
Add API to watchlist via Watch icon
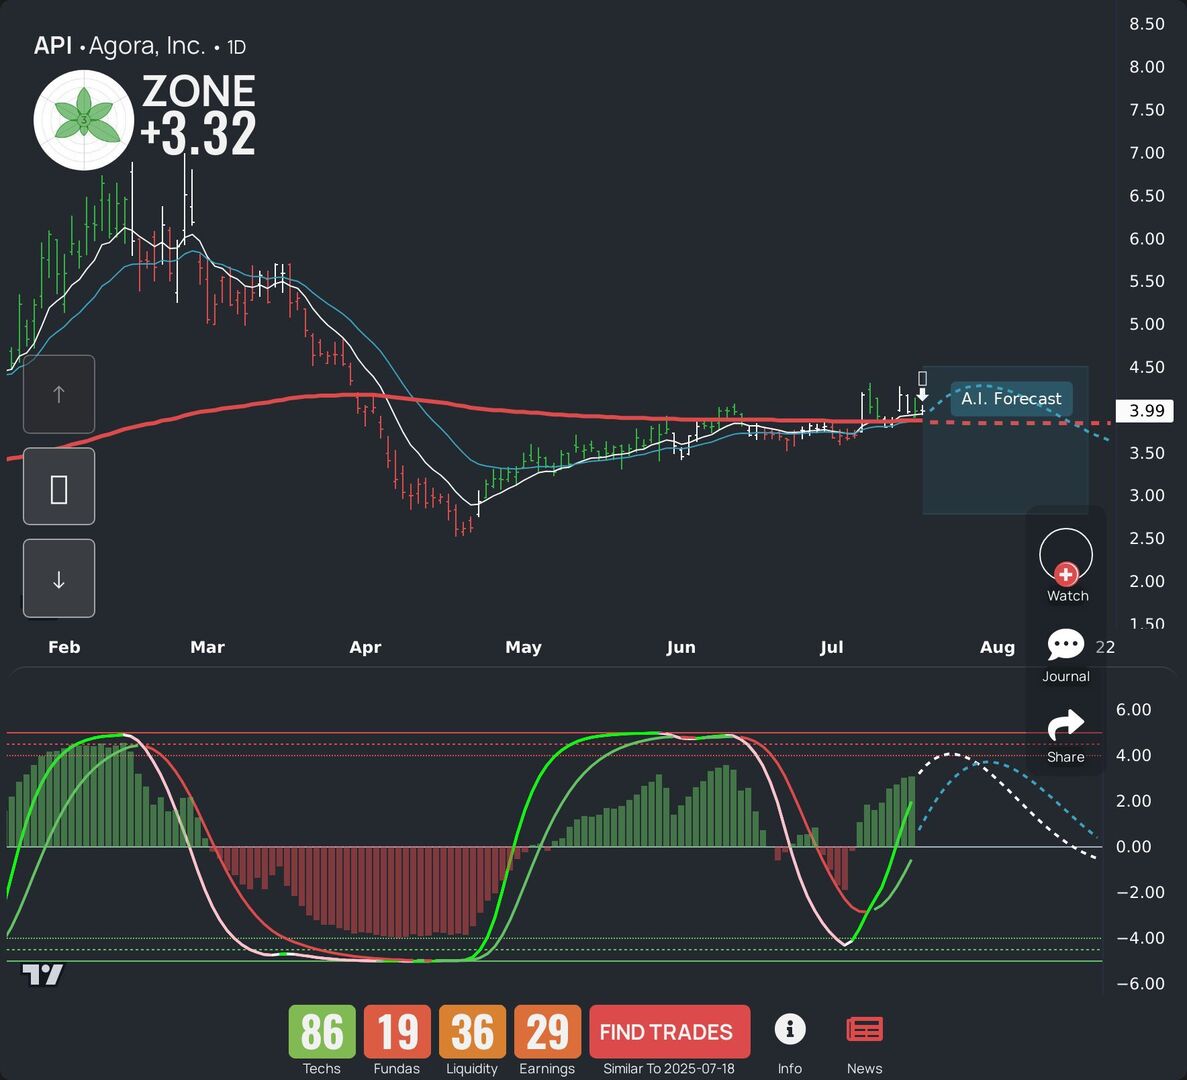coord(1066,556)
